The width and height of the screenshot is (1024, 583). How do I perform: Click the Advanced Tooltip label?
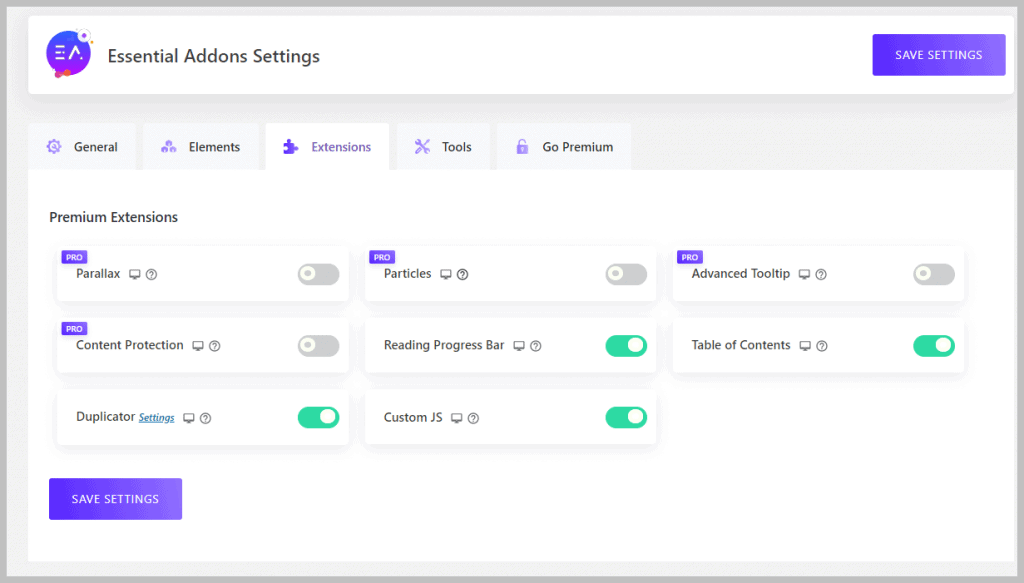(x=741, y=274)
